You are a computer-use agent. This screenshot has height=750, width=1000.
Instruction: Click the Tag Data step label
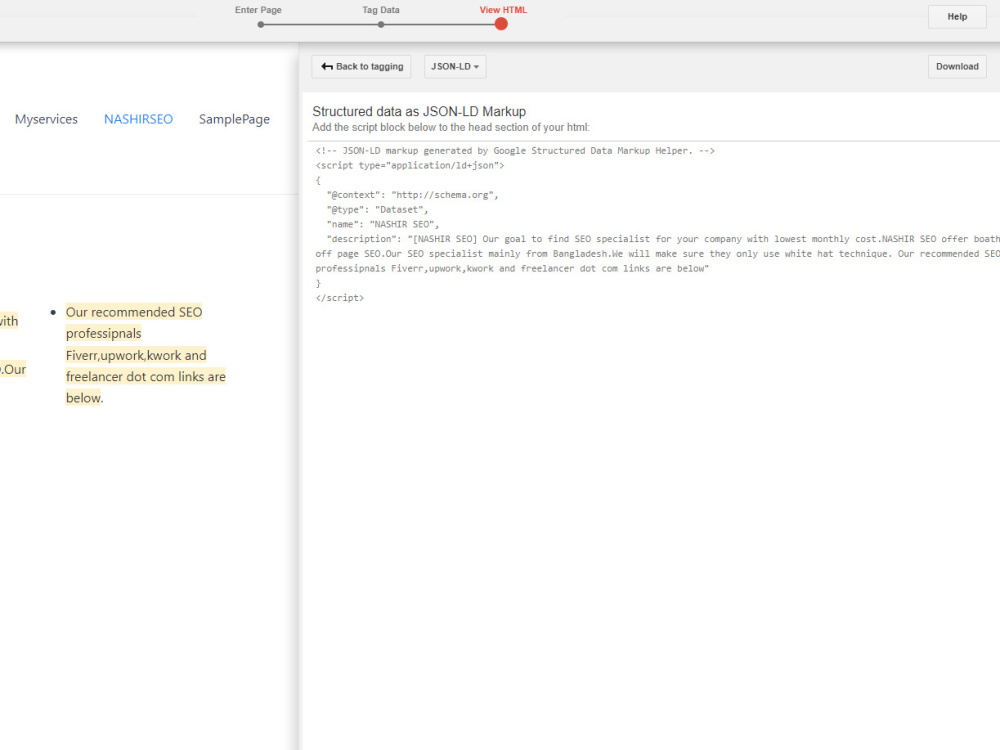click(381, 10)
